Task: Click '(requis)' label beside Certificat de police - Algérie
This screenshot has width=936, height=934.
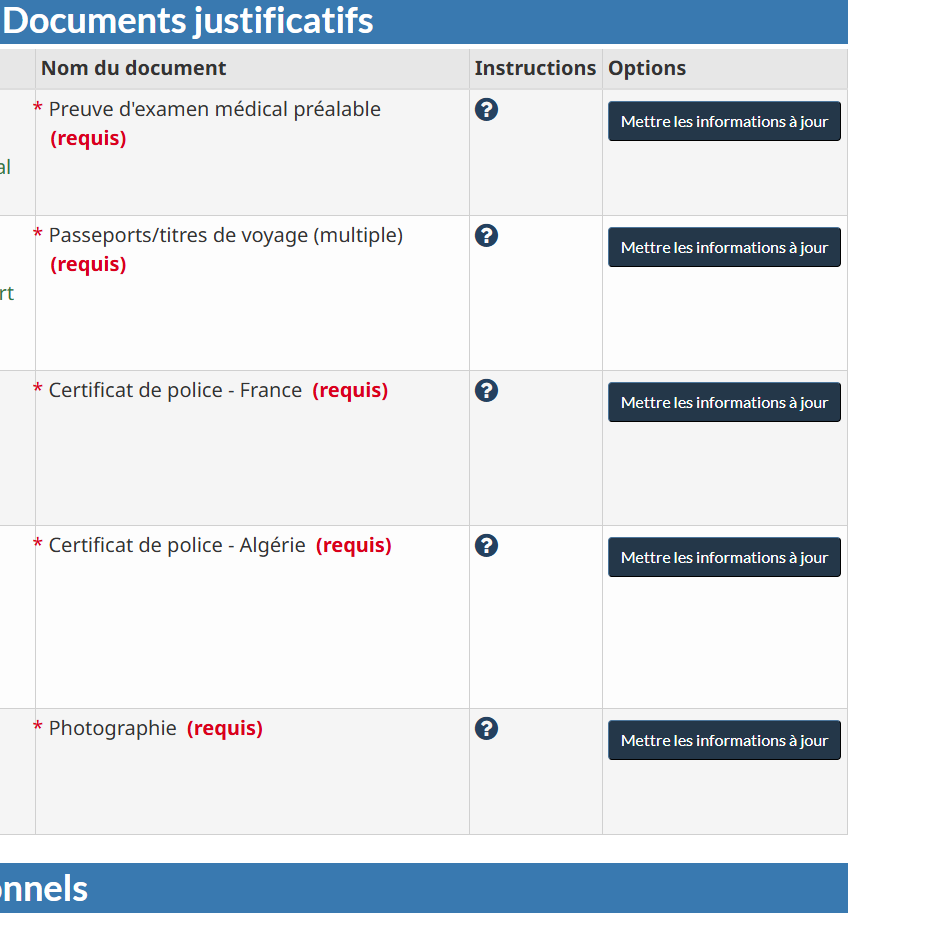Action: [x=353, y=545]
